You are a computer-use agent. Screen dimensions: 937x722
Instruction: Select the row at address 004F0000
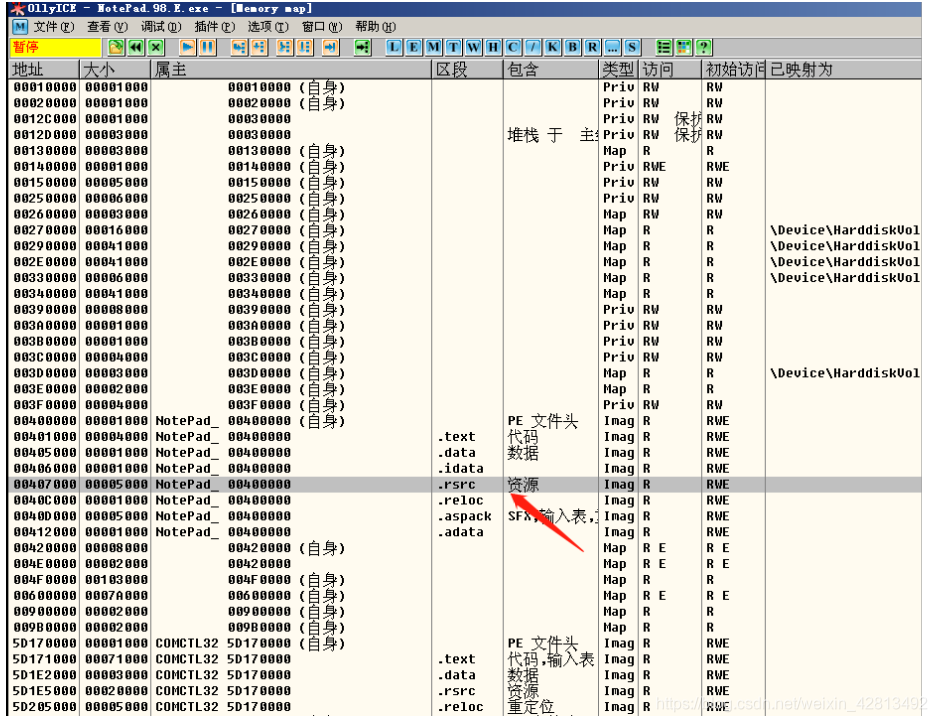[x=466, y=580]
